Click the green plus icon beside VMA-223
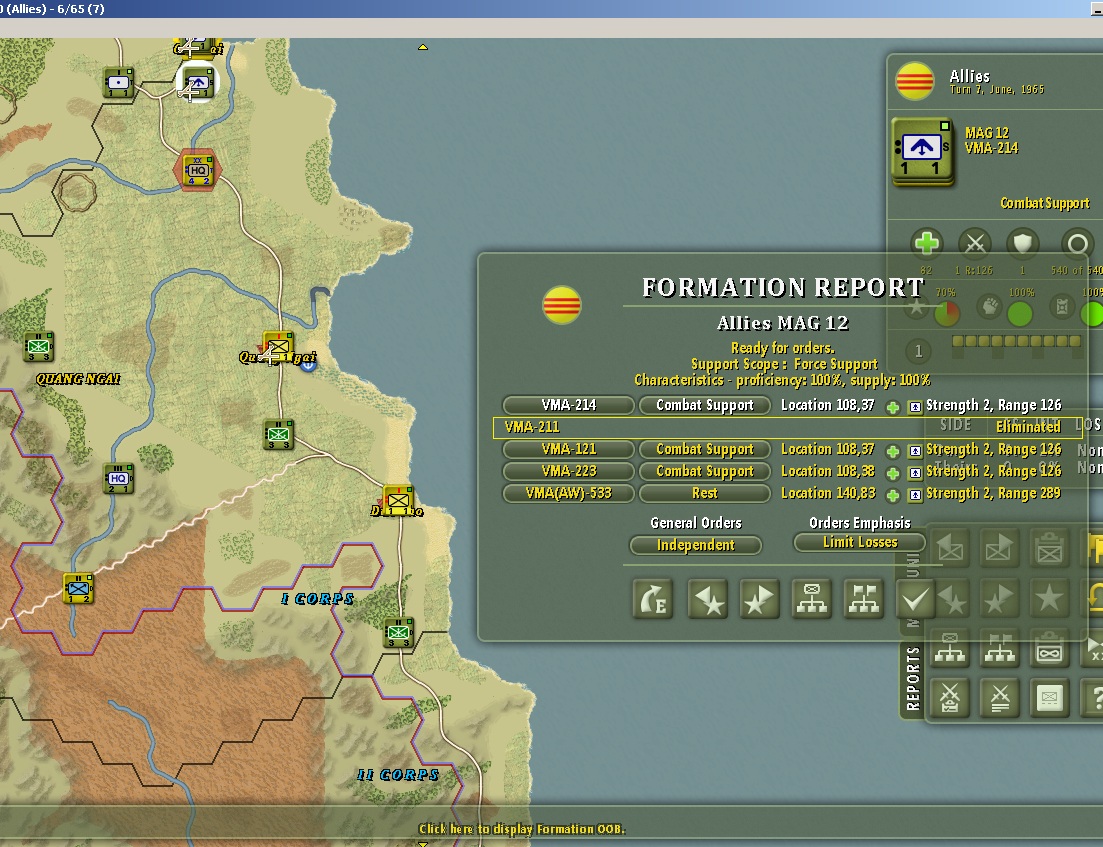 tap(893, 473)
